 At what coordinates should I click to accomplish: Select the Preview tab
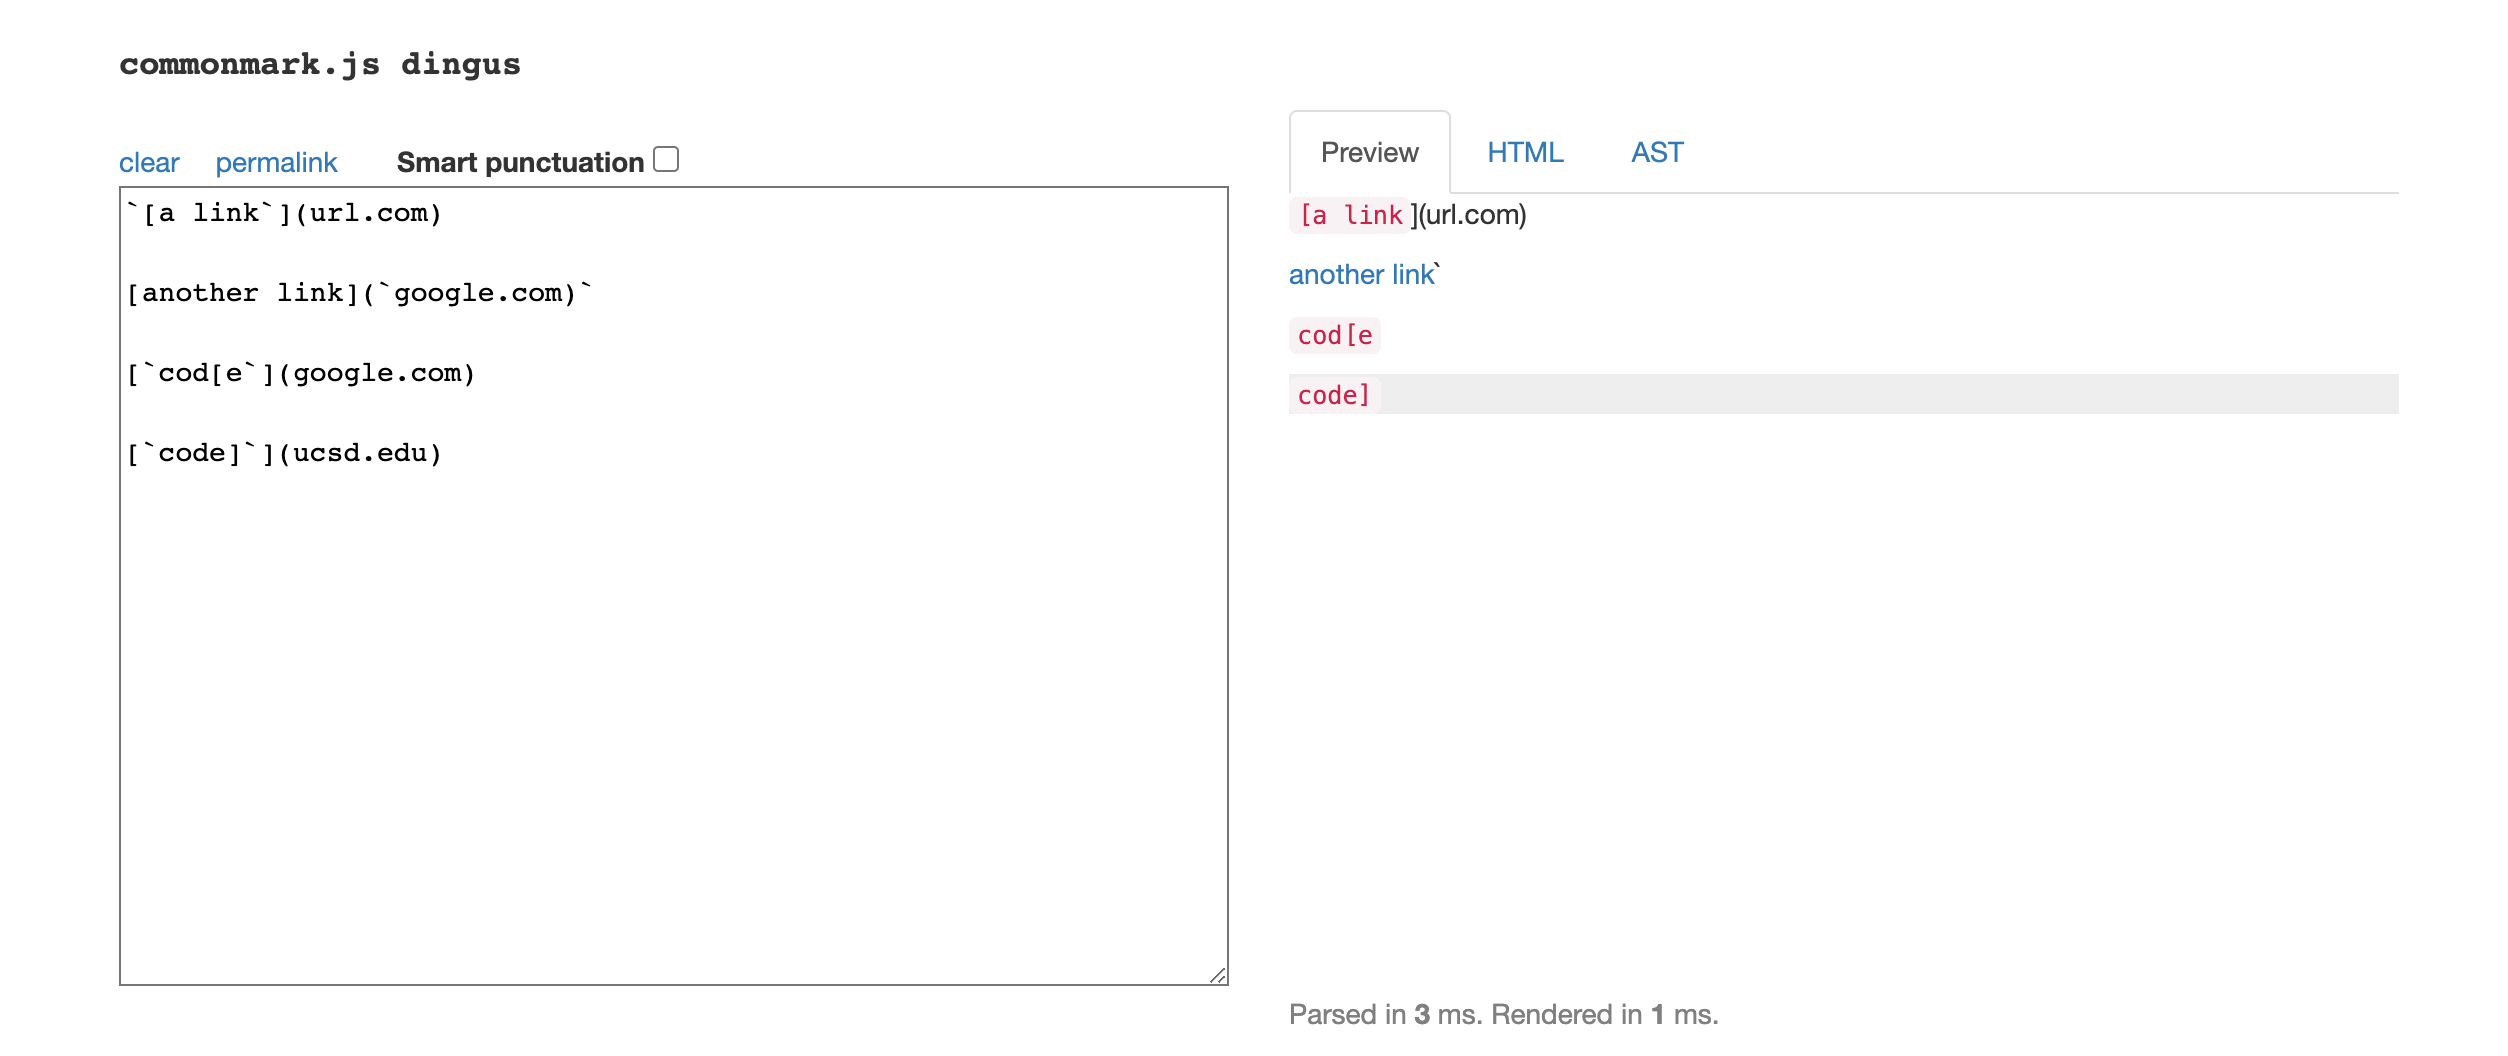point(1369,152)
